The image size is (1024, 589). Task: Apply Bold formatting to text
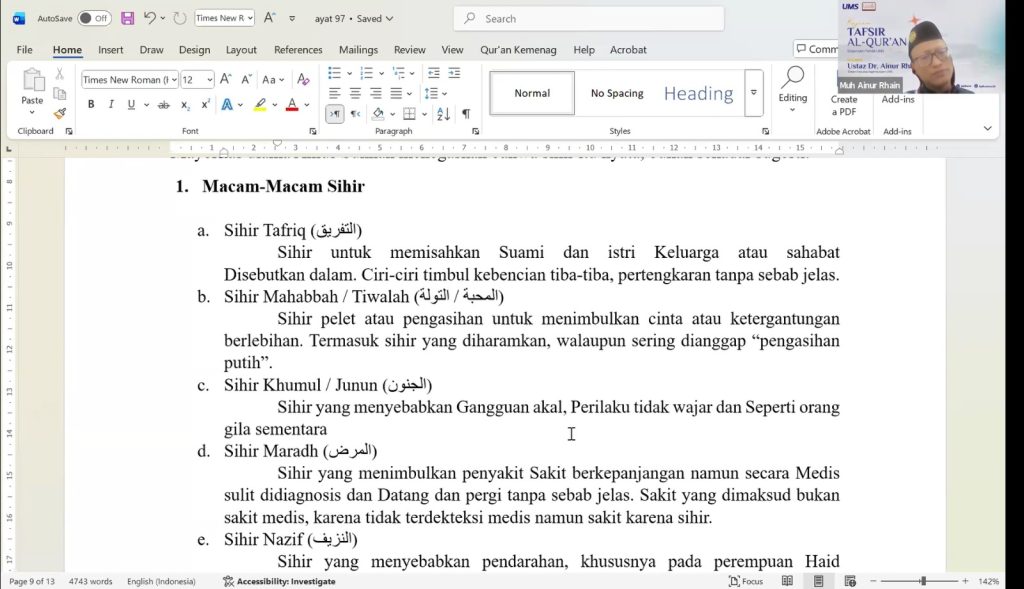(x=91, y=104)
